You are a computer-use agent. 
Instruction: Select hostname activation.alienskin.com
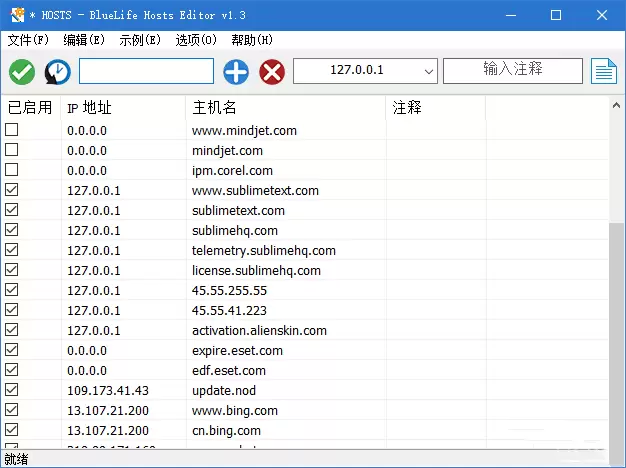pos(259,330)
